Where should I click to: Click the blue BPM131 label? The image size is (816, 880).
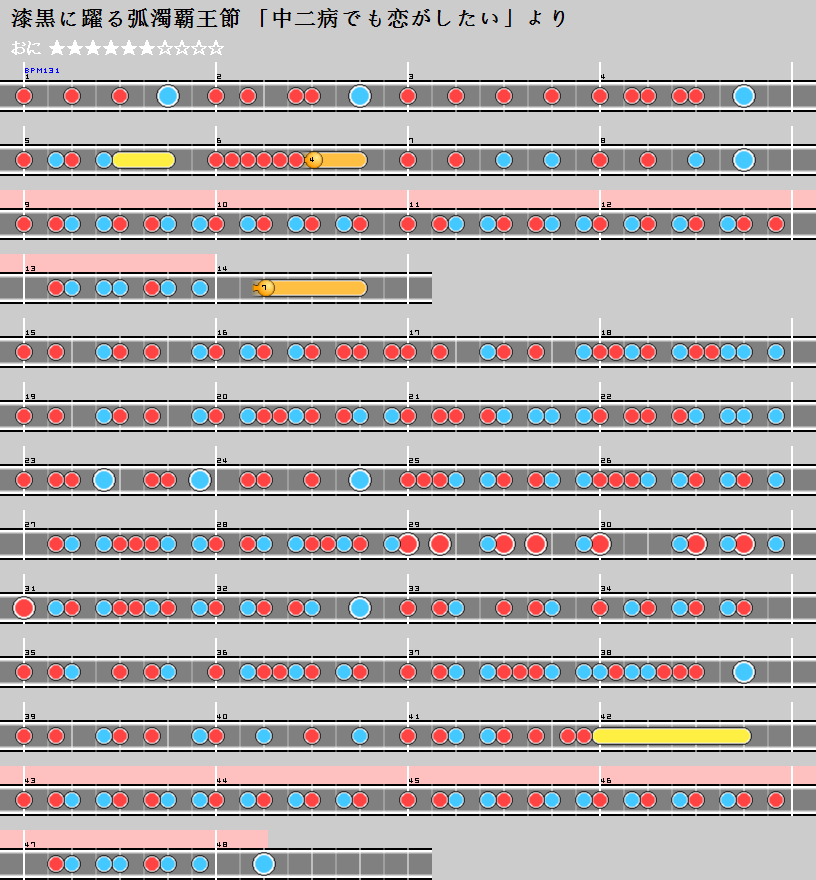(x=42, y=70)
